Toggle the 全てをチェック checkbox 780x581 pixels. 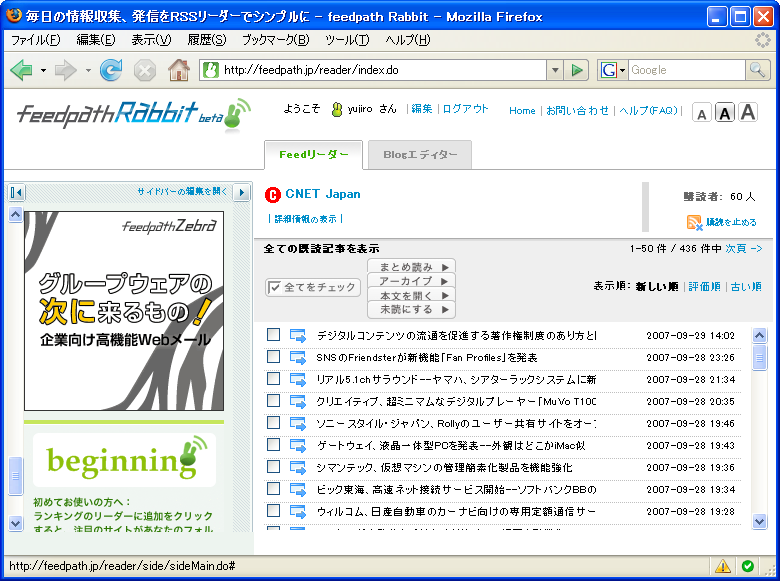(274, 287)
